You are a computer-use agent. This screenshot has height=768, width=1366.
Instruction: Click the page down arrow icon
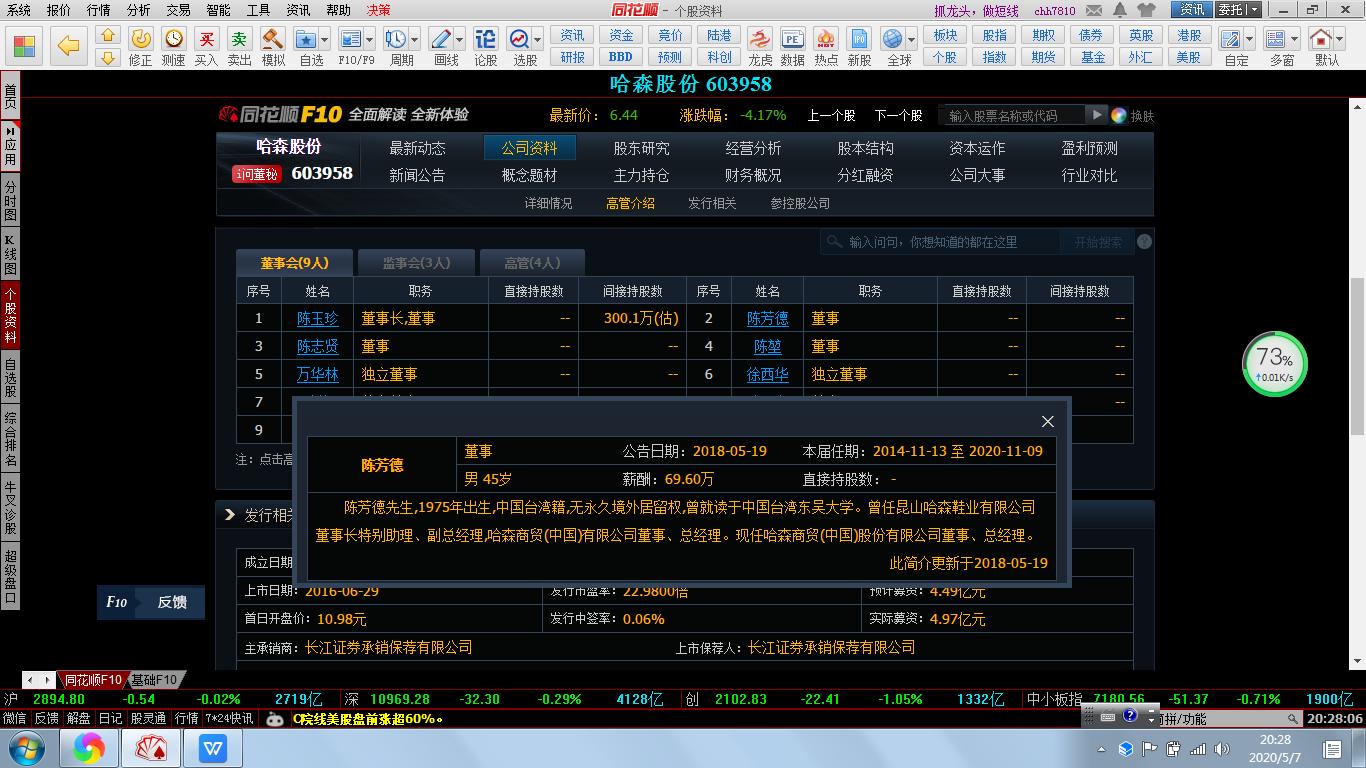point(108,57)
